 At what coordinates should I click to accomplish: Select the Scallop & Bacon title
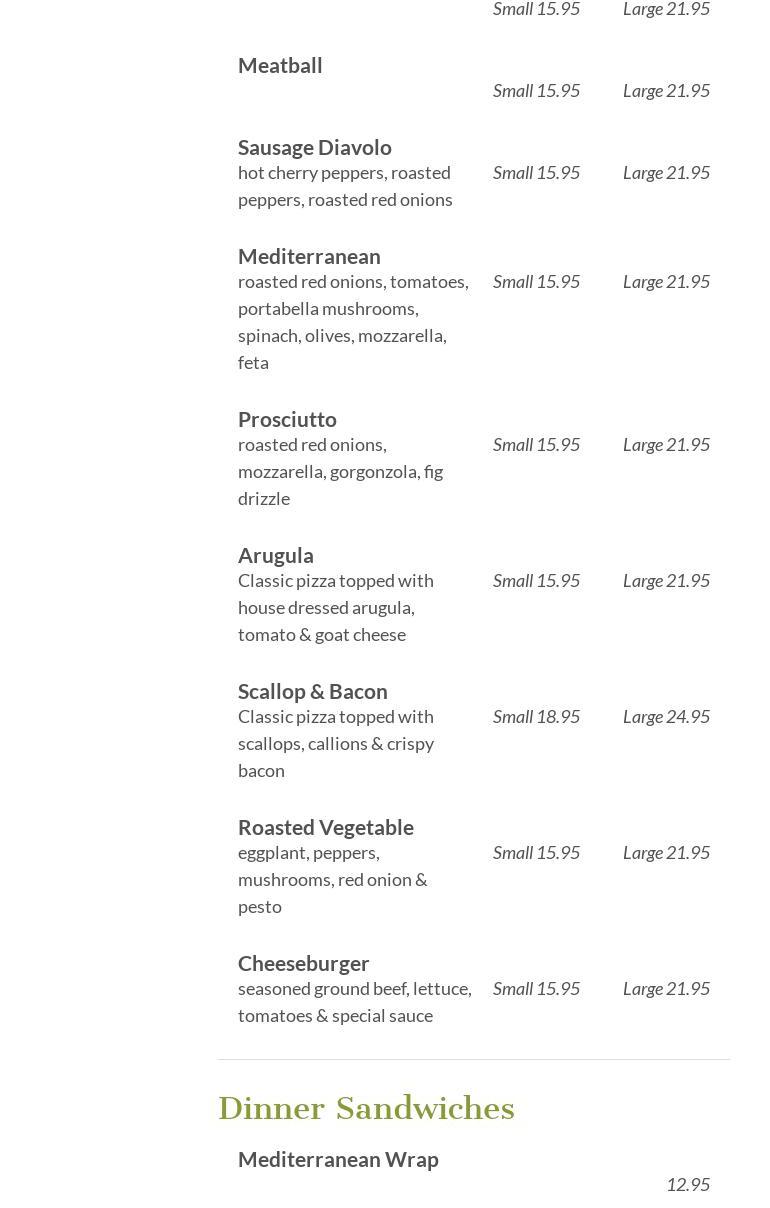(x=312, y=691)
